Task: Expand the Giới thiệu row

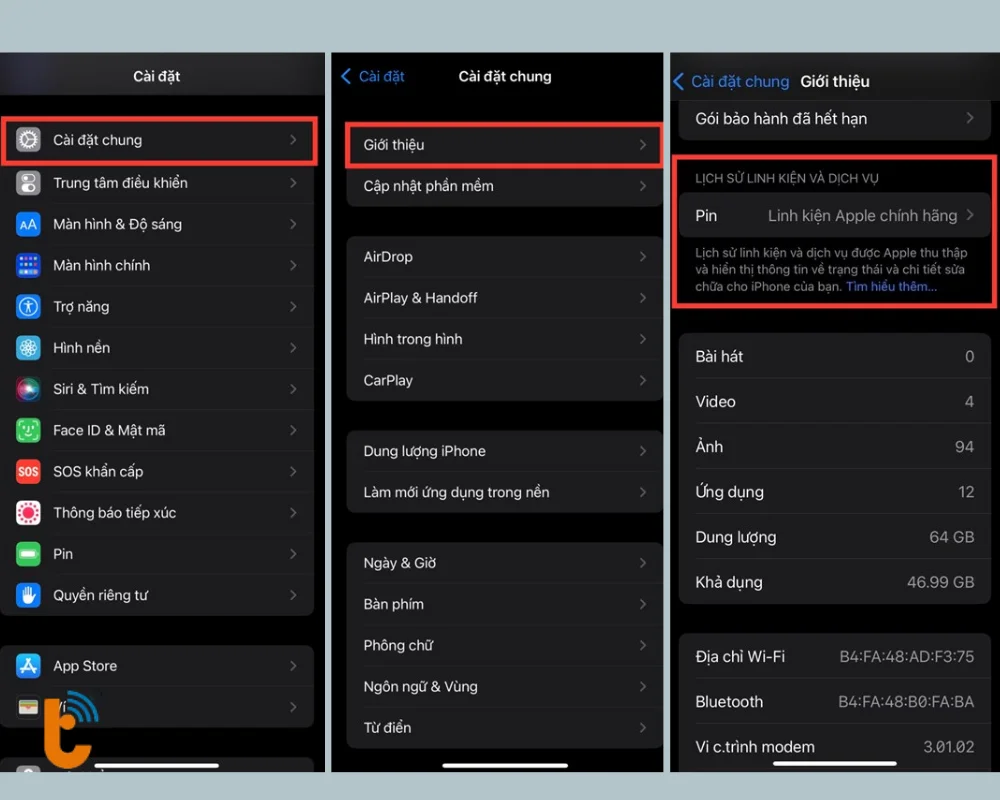Action: click(x=503, y=144)
